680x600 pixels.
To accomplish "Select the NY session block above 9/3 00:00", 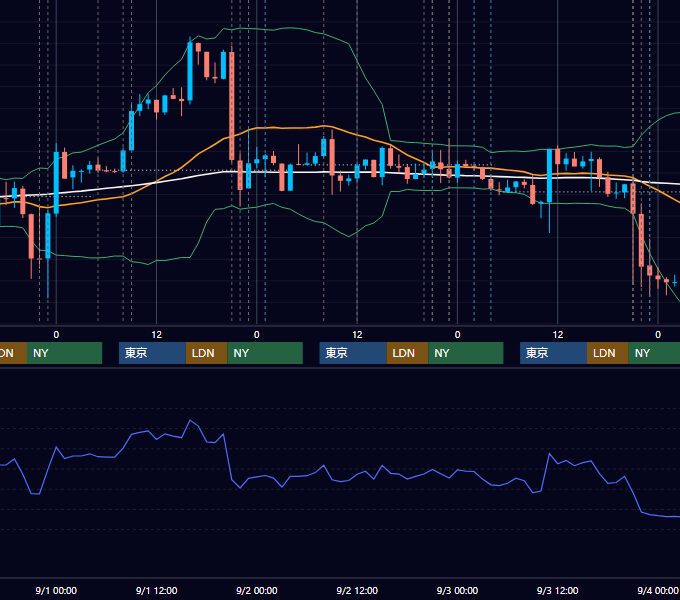I will pyautogui.click(x=466, y=353).
